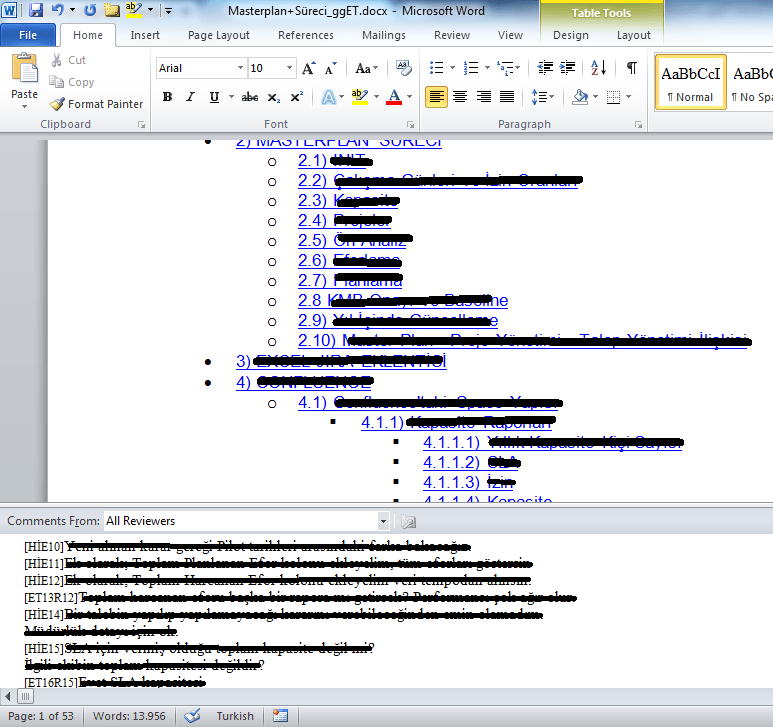The image size is (773, 727).
Task: Apply the Normal style
Action: coord(690,82)
